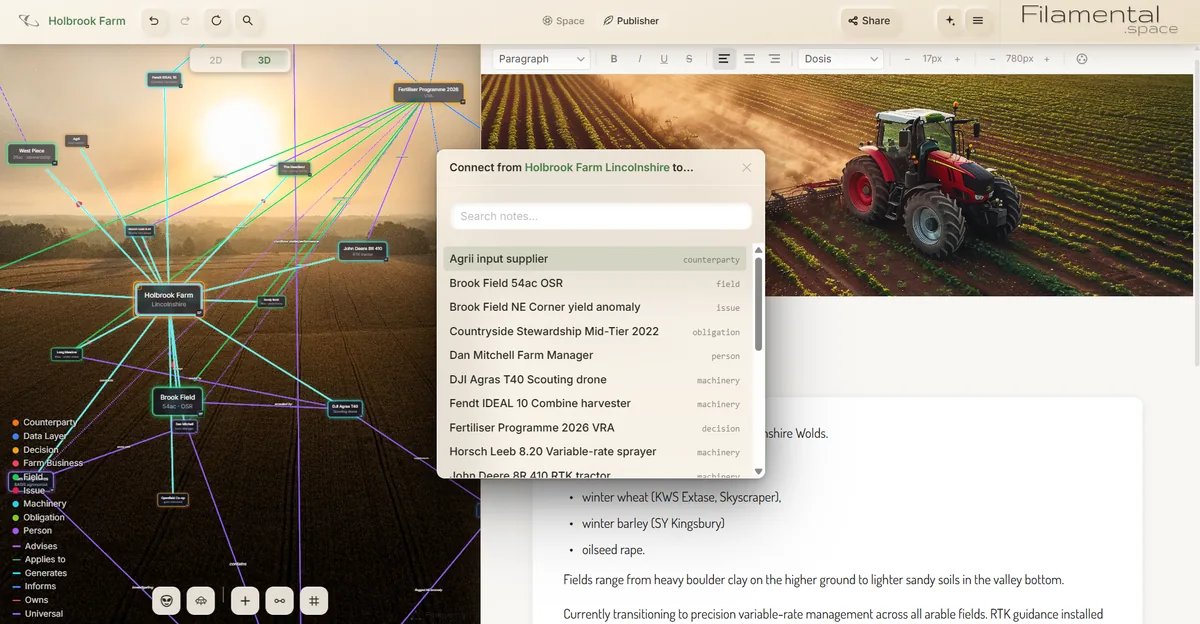Click the Person legend entry
The height and width of the screenshot is (624, 1200).
tap(32, 531)
